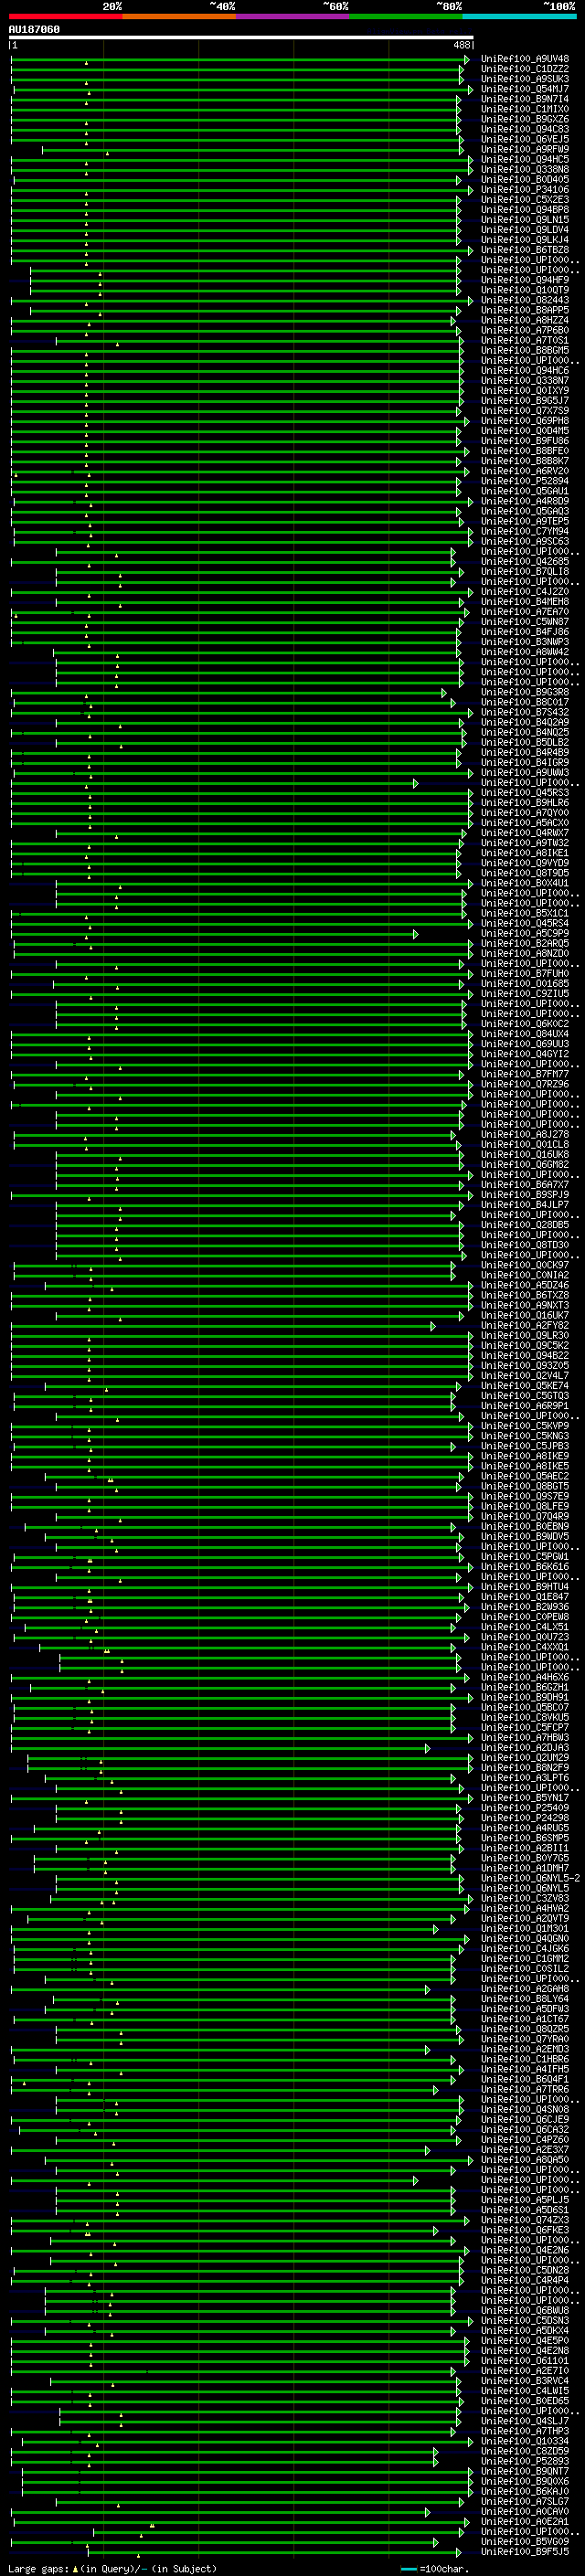The height and width of the screenshot is (2576, 585).
Task: Select hit label UniRef100_Q9LN15
Action: click(x=525, y=220)
